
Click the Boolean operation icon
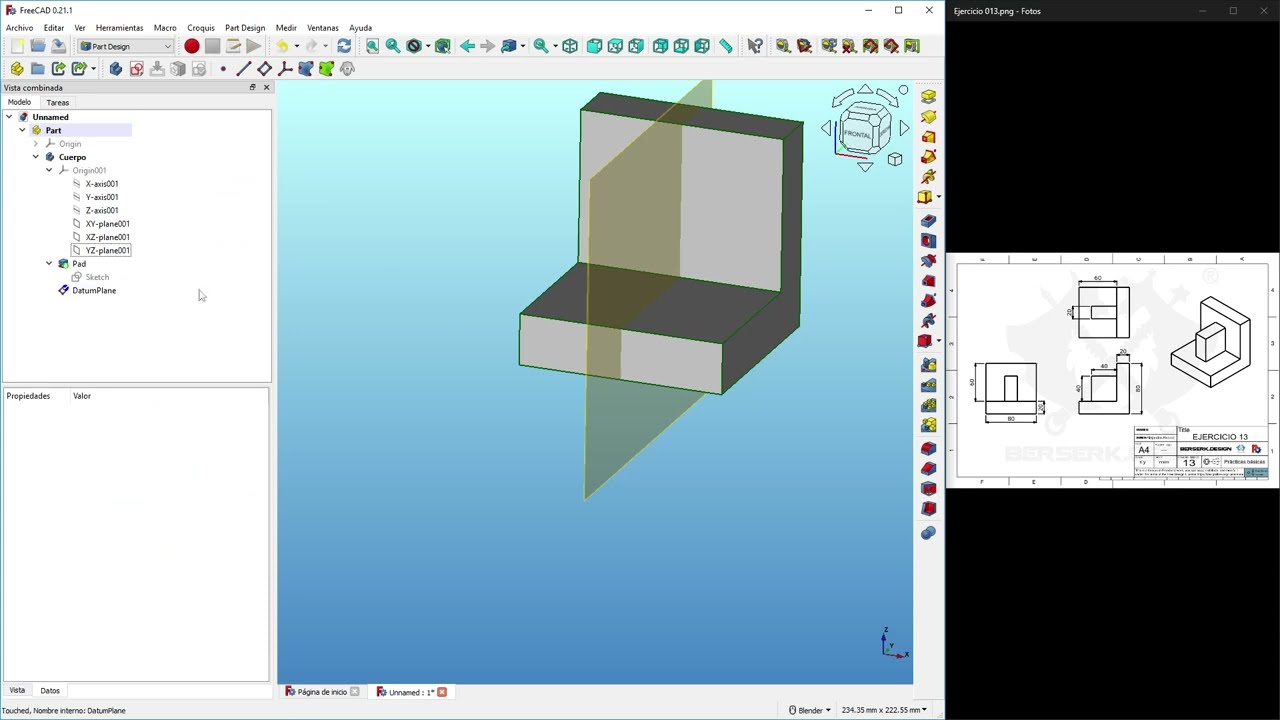pyautogui.click(x=928, y=533)
